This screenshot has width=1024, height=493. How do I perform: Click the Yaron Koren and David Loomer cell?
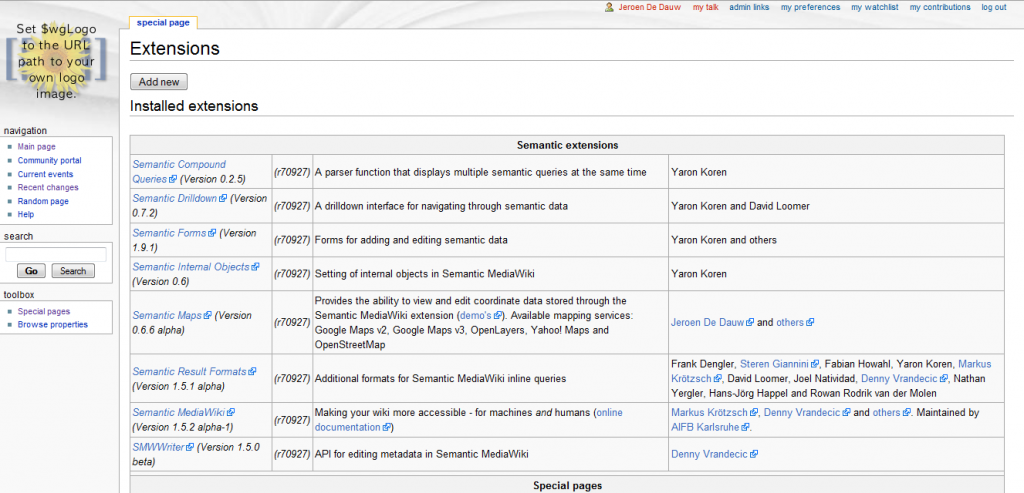pos(836,206)
